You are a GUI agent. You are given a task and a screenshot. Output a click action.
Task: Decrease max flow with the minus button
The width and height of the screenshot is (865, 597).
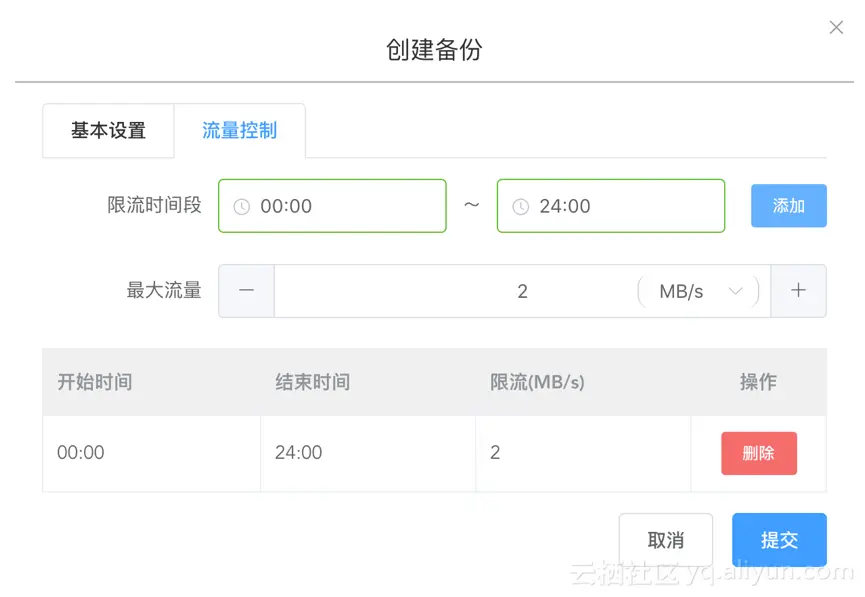click(x=246, y=291)
